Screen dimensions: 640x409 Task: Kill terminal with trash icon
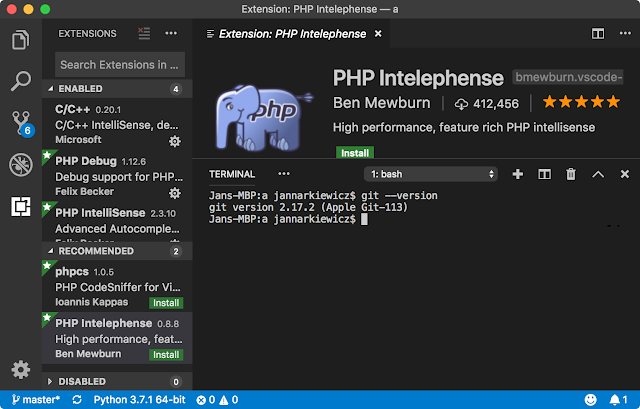click(x=571, y=174)
